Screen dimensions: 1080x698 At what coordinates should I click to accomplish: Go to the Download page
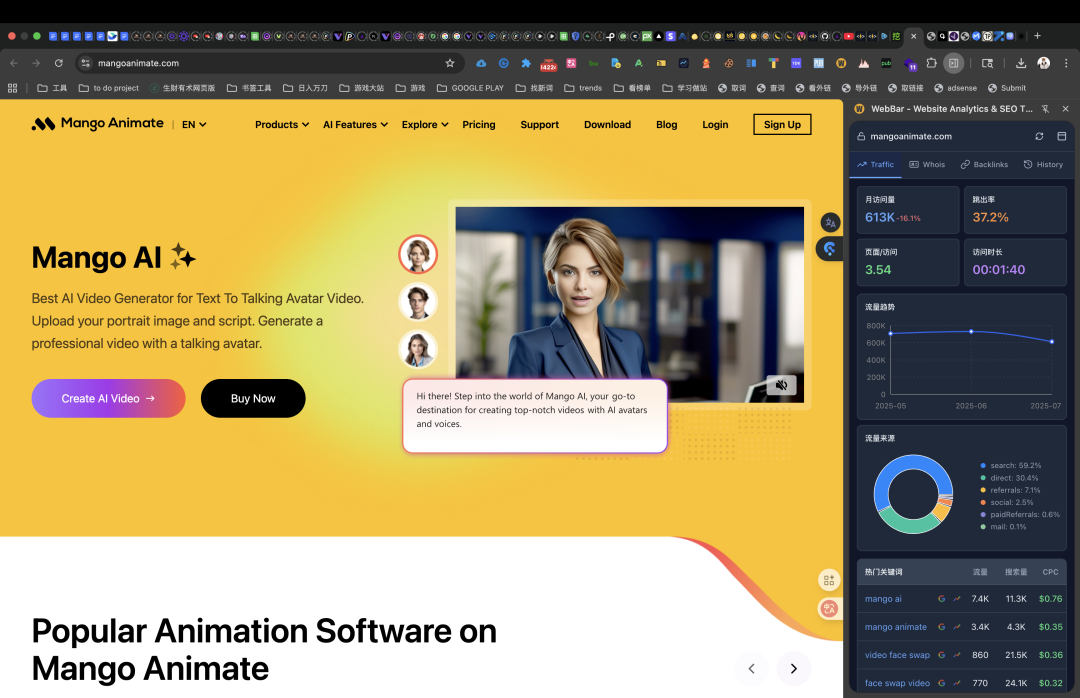tap(608, 125)
